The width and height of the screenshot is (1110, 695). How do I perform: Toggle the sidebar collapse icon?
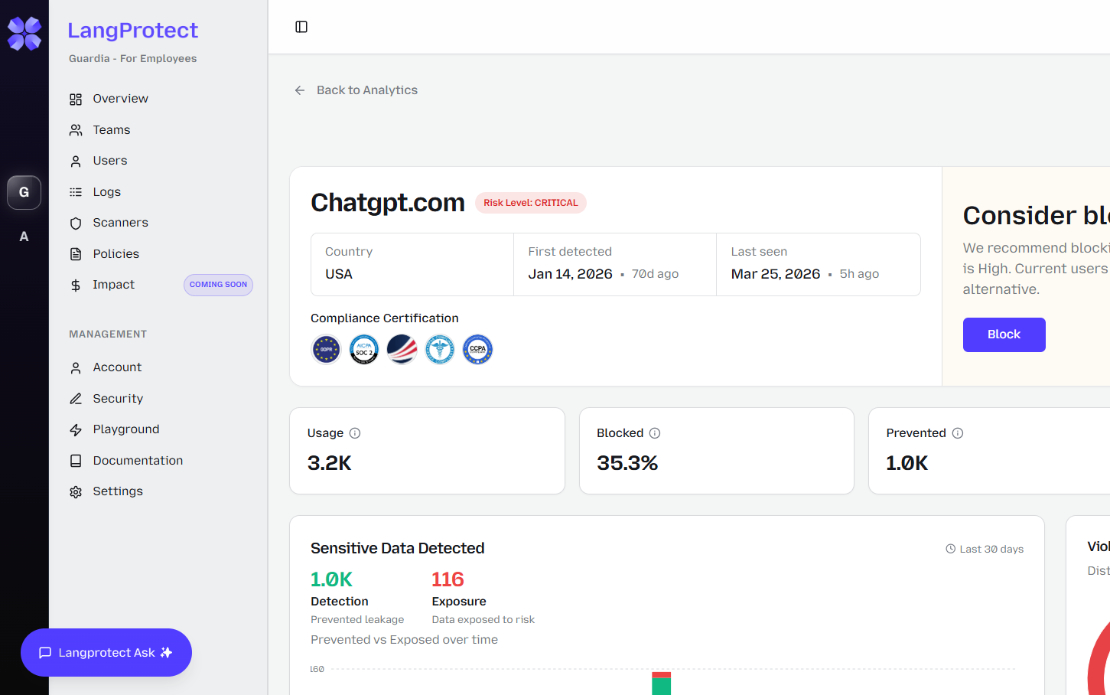click(301, 27)
